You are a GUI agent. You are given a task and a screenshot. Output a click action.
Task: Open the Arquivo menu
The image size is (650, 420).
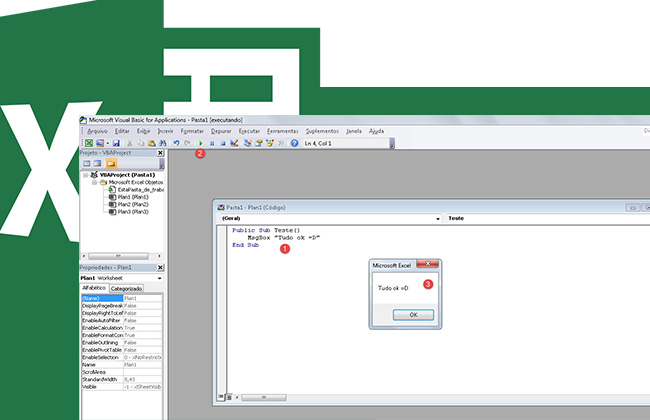point(97,131)
